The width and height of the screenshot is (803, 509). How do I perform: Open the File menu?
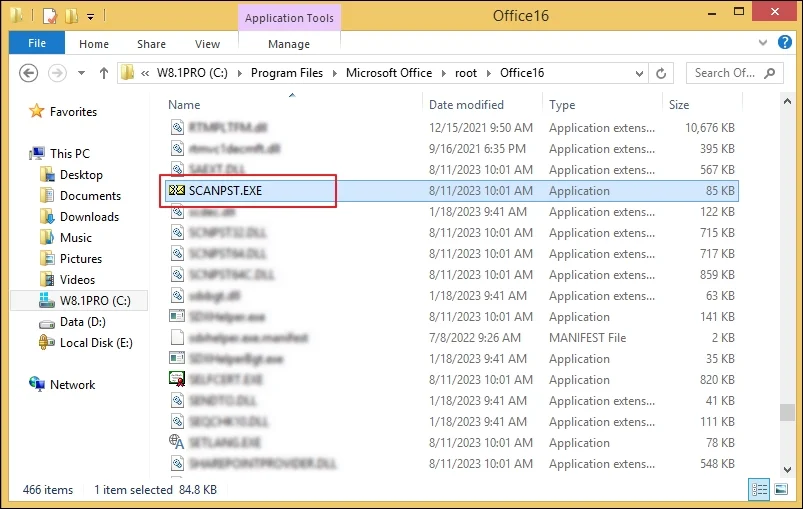37,44
